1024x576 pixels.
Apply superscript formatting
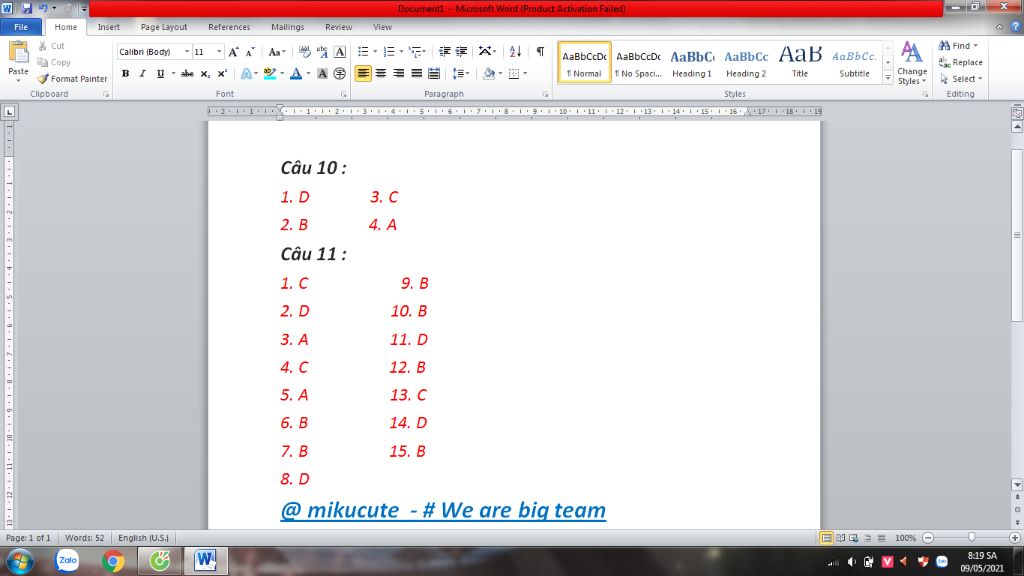point(222,74)
